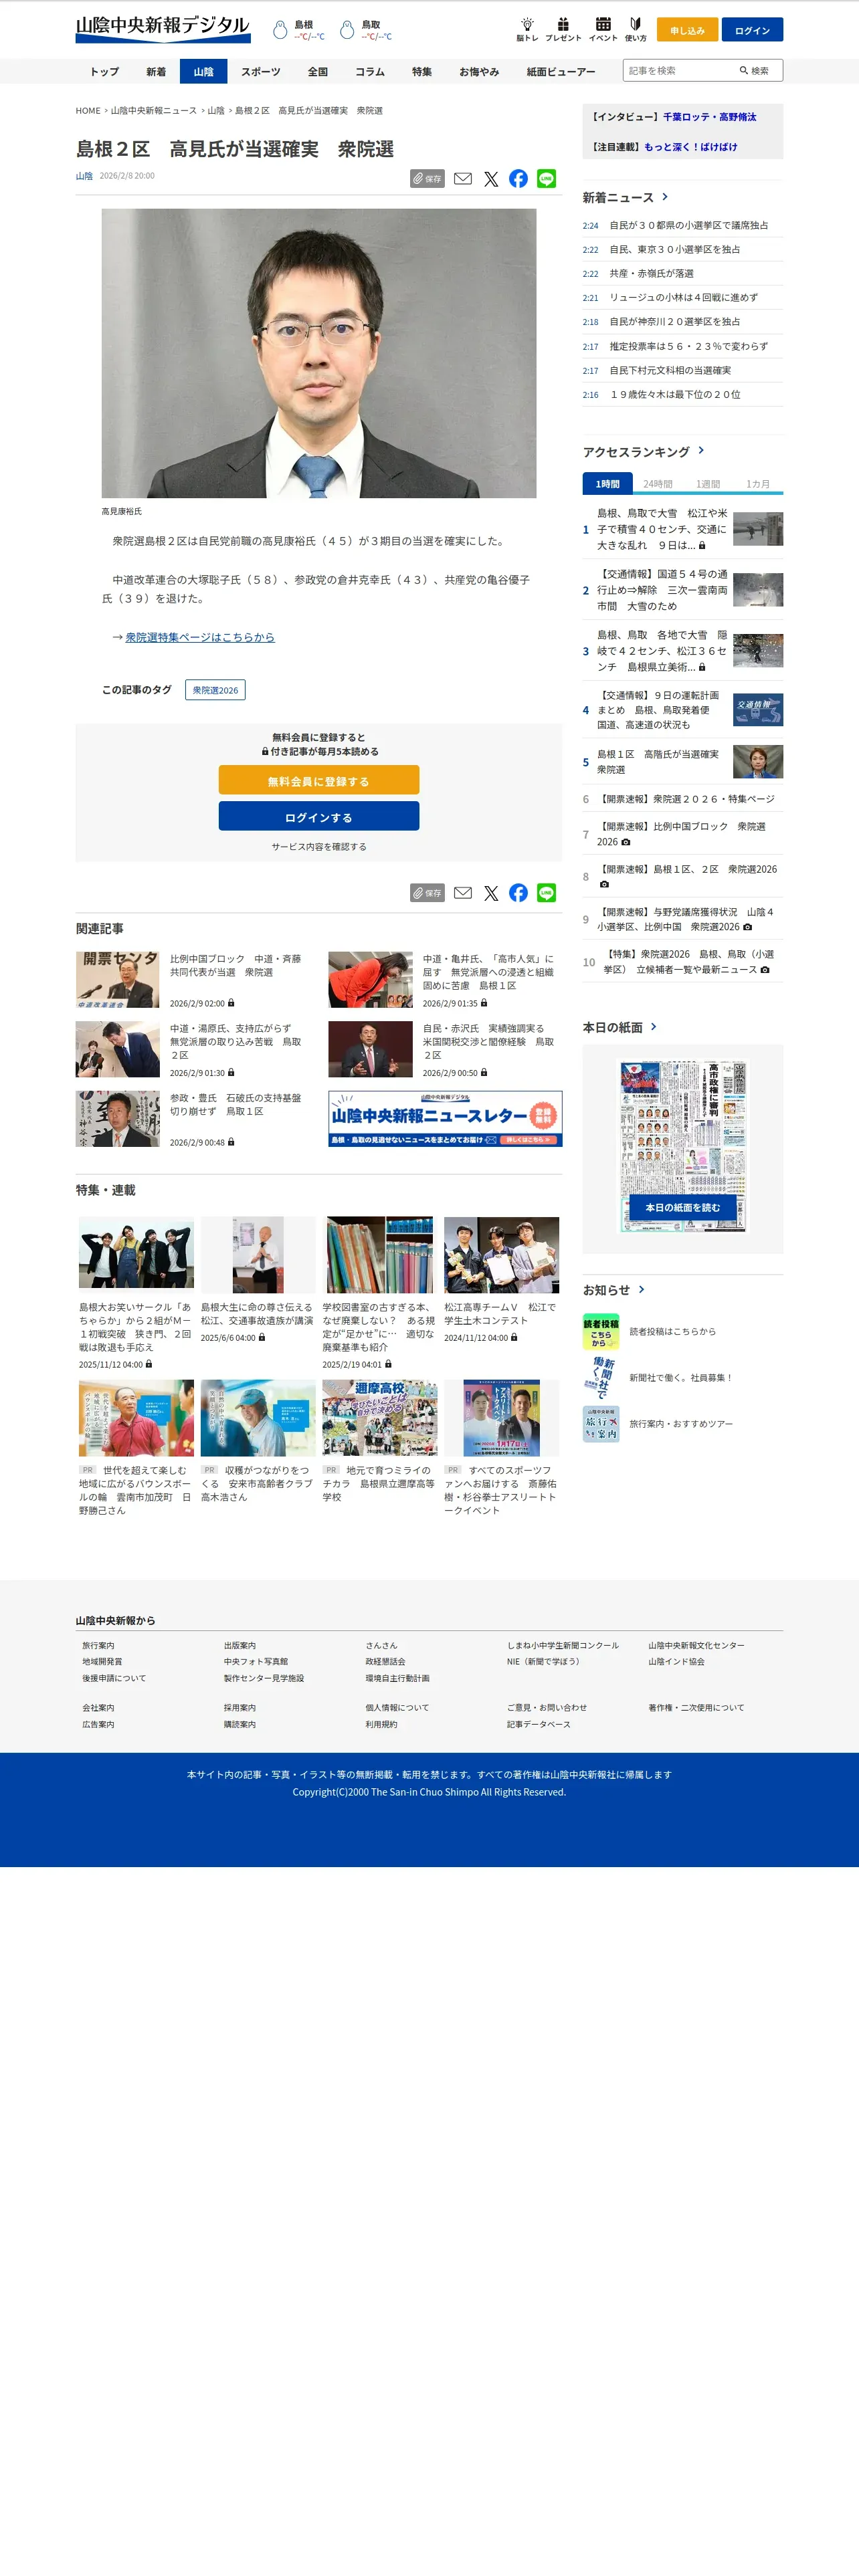Click the 保存 clip button below the registration box
The image size is (859, 2576).
(x=427, y=893)
